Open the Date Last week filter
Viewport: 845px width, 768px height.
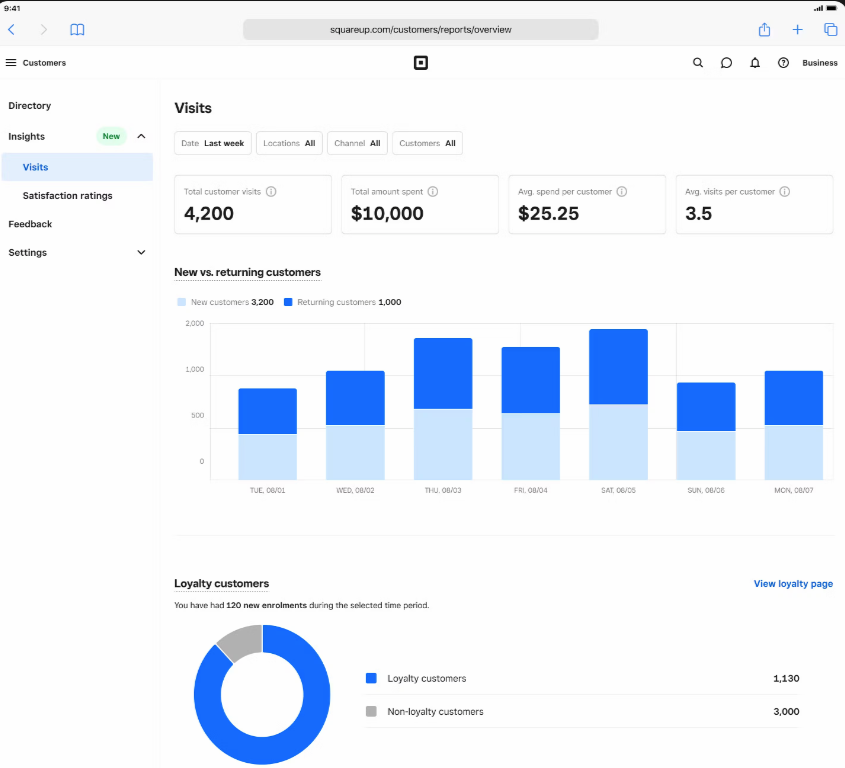213,144
